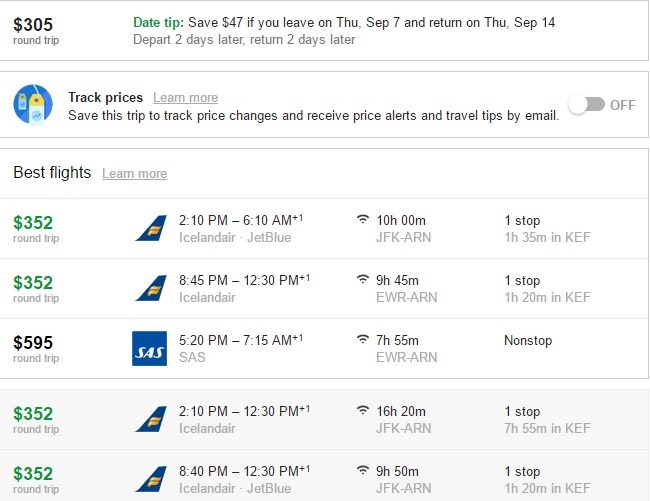
Task: Click Wi-Fi icon on the 9h 45m flight
Action: click(x=363, y=279)
